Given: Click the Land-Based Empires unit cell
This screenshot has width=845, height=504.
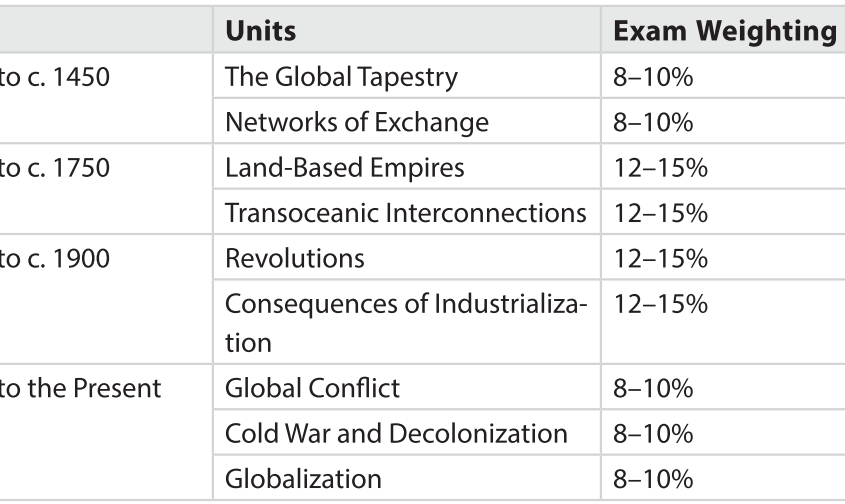Looking at the screenshot, I should click(x=345, y=167).
